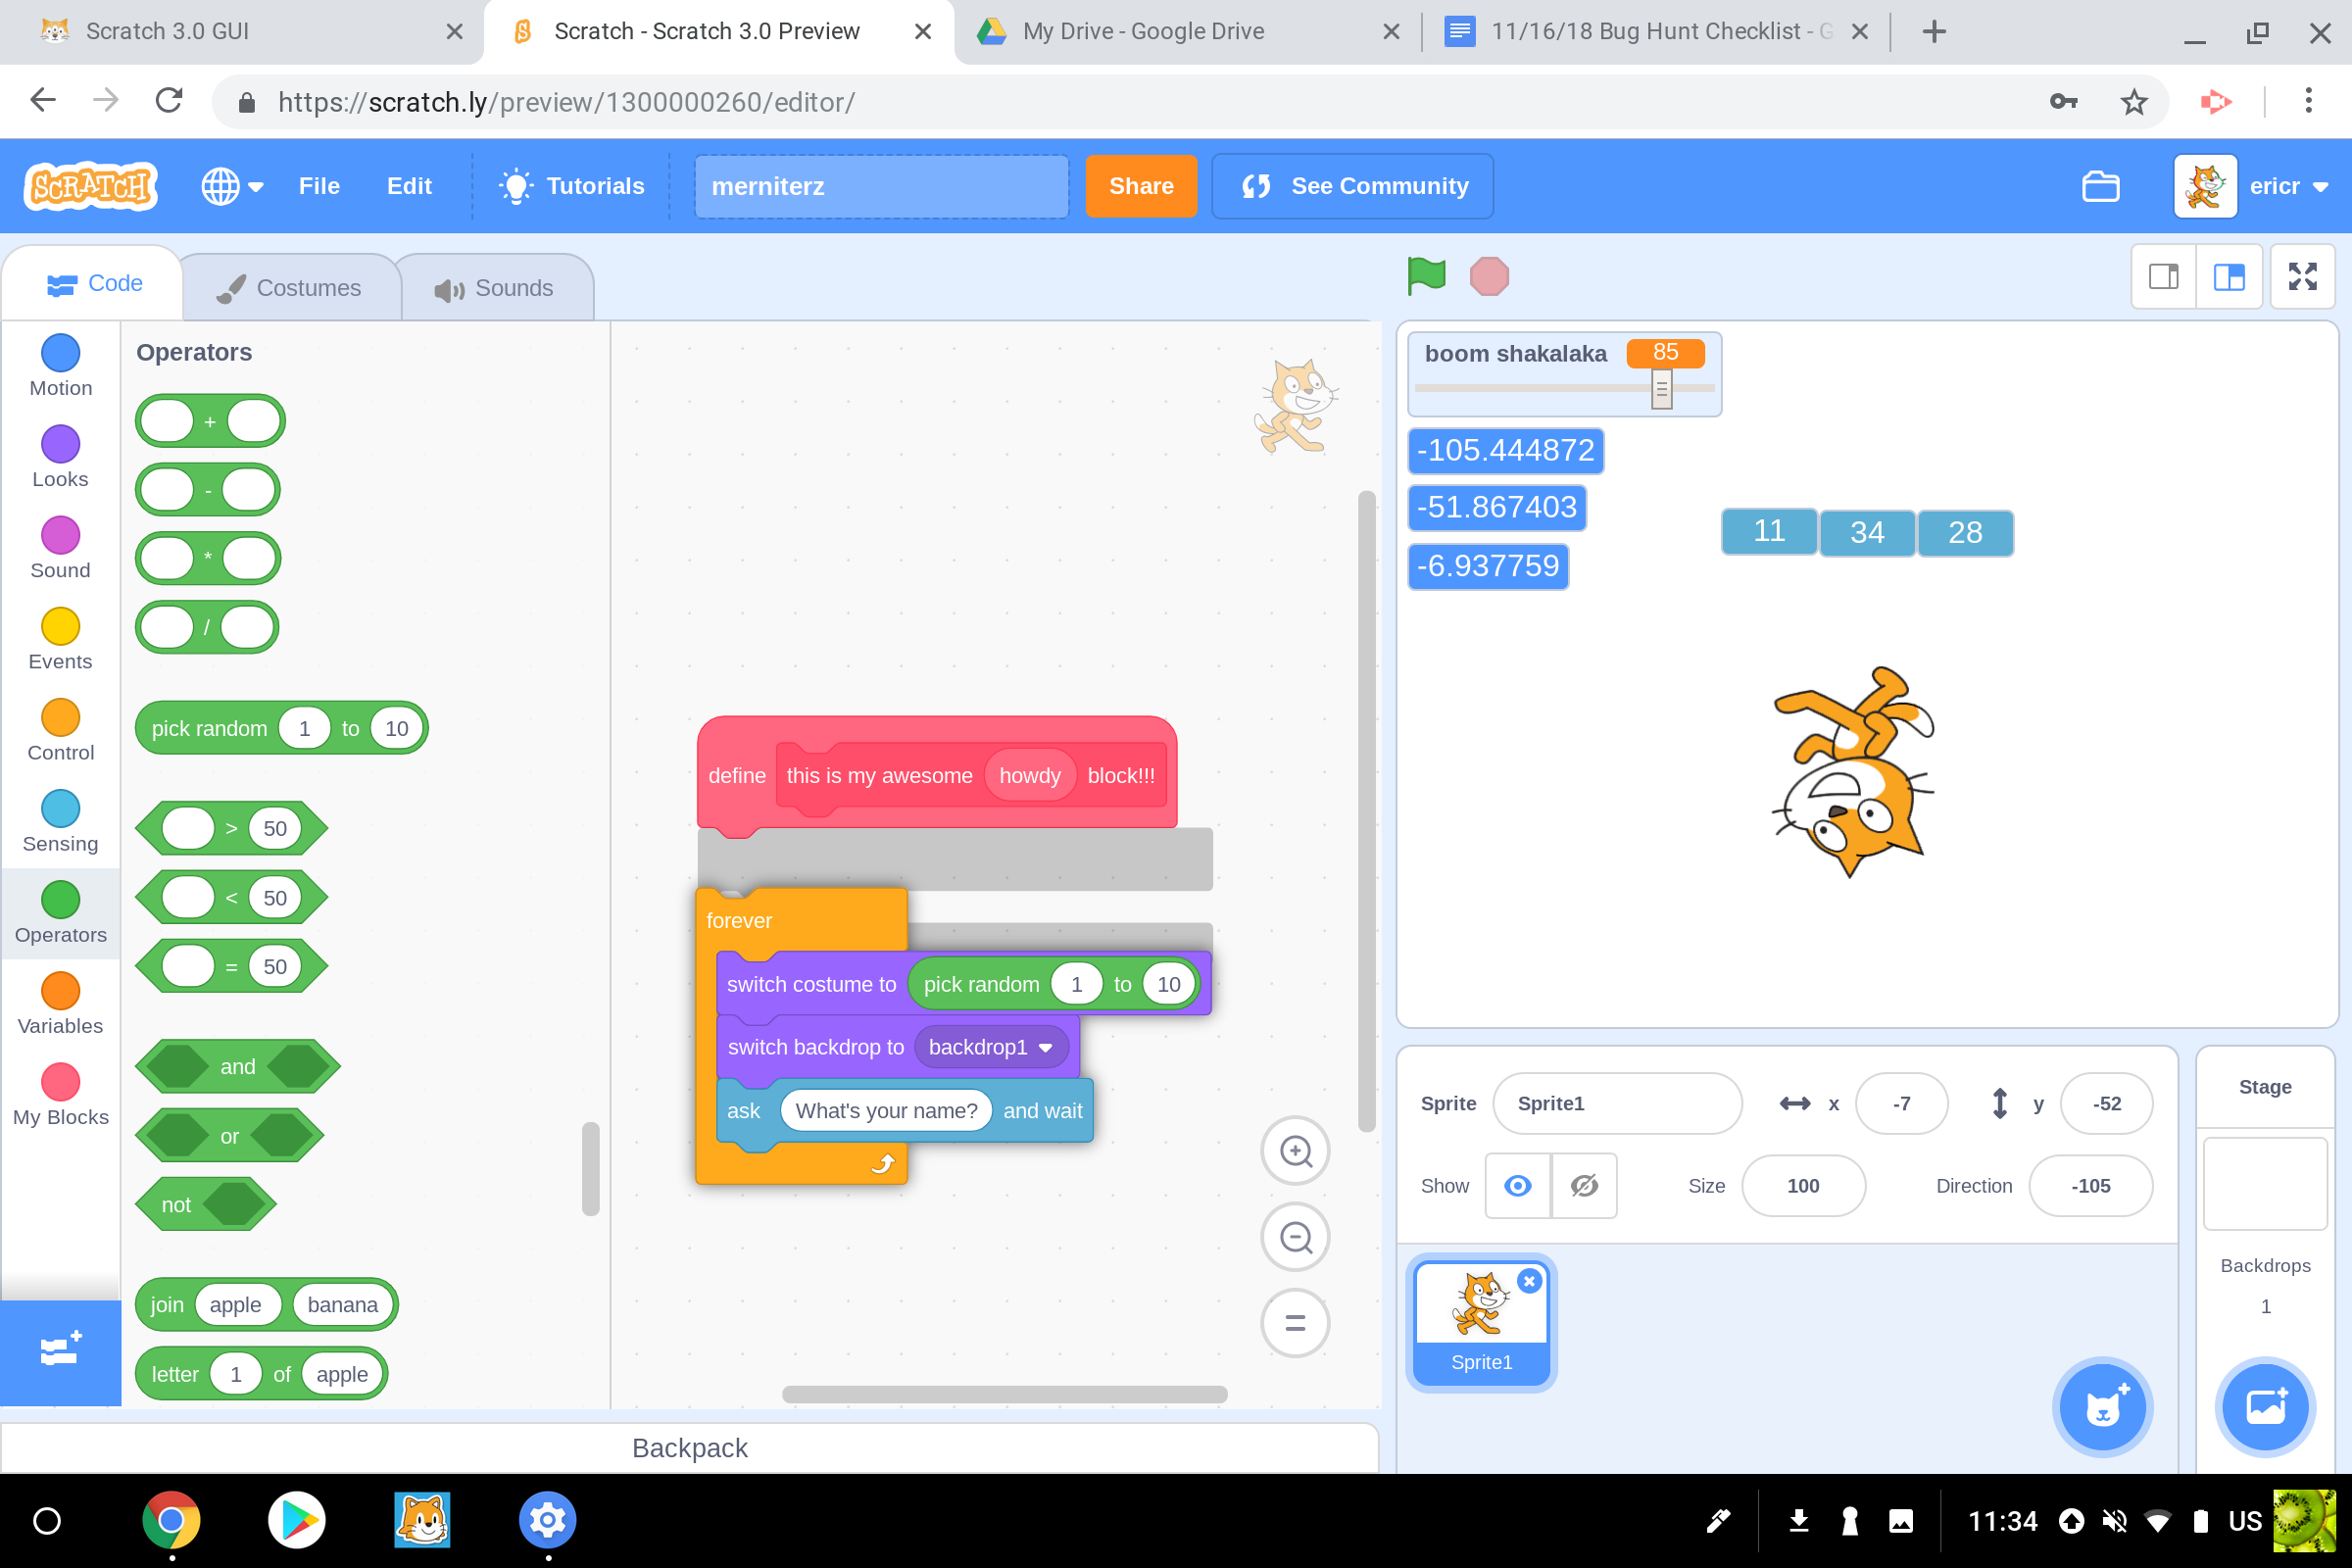Open the Add Extension button
2352x1568 pixels.
60,1352
